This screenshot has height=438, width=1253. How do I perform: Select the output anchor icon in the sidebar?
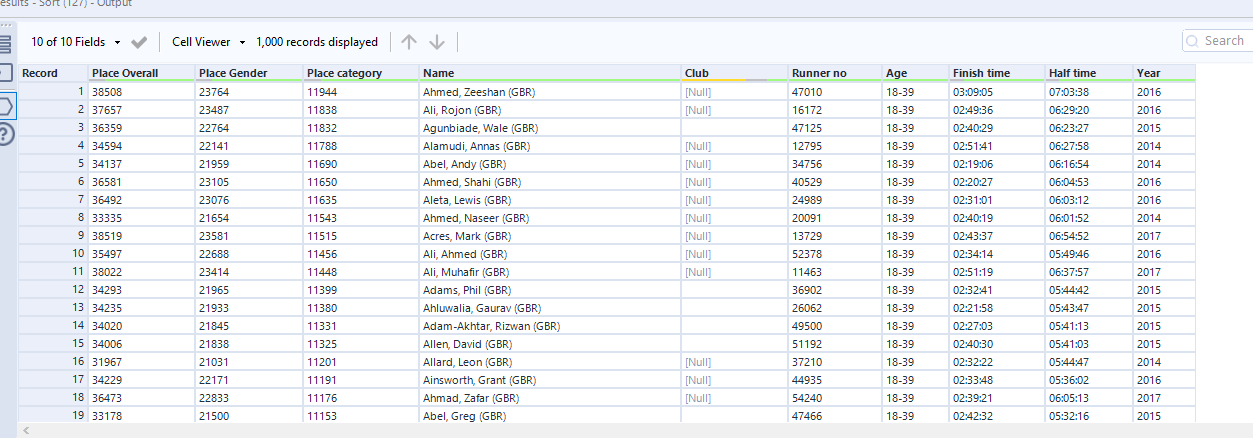click(5, 106)
